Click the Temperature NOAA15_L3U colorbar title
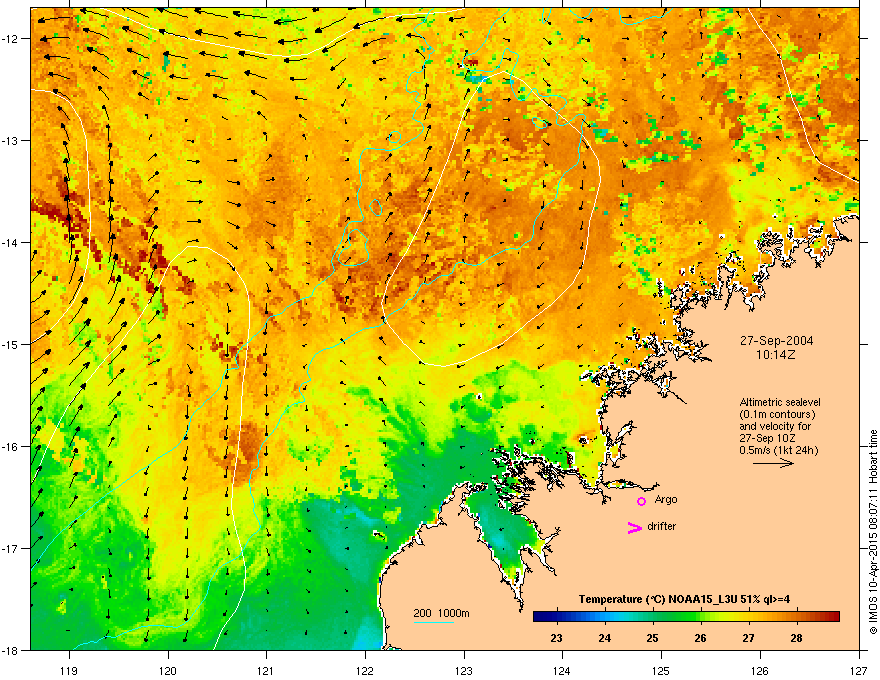The height and width of the screenshot is (680, 880). [684, 599]
